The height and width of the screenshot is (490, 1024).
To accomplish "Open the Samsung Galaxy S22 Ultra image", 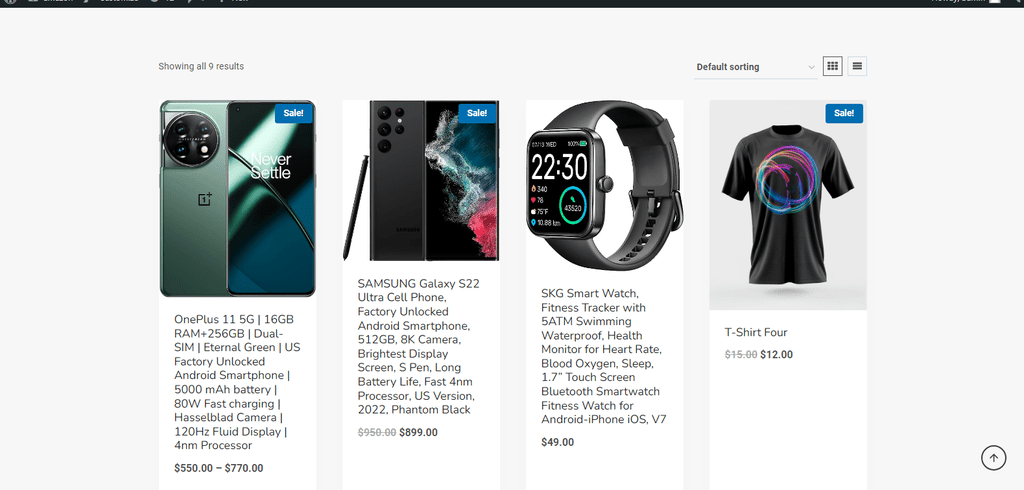I will tap(421, 181).
